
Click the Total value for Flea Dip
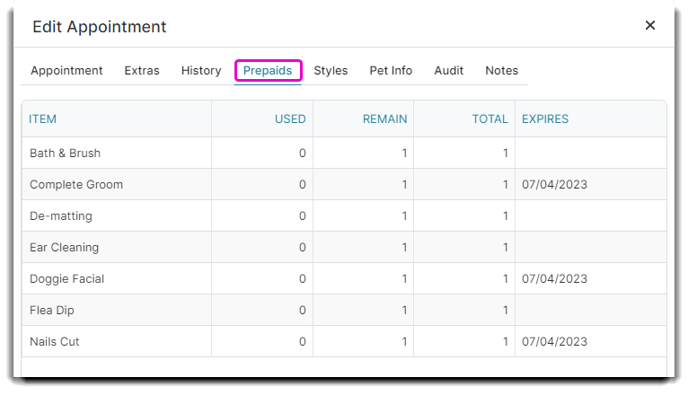(505, 311)
